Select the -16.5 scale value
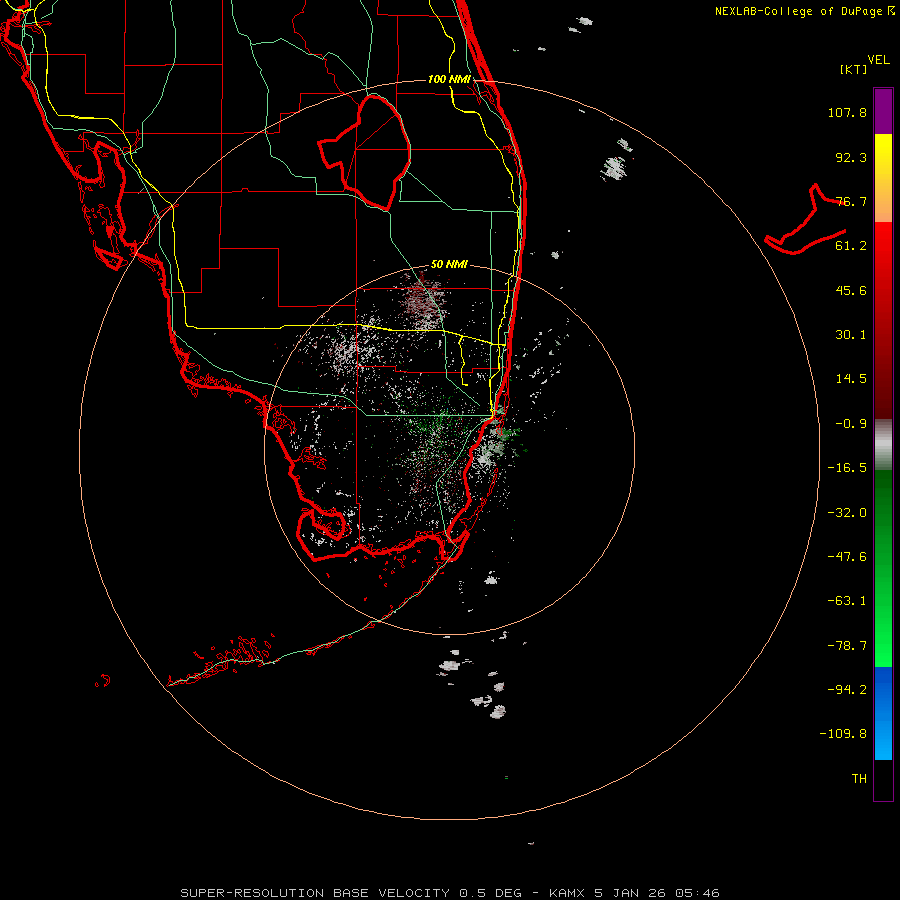 [847, 468]
